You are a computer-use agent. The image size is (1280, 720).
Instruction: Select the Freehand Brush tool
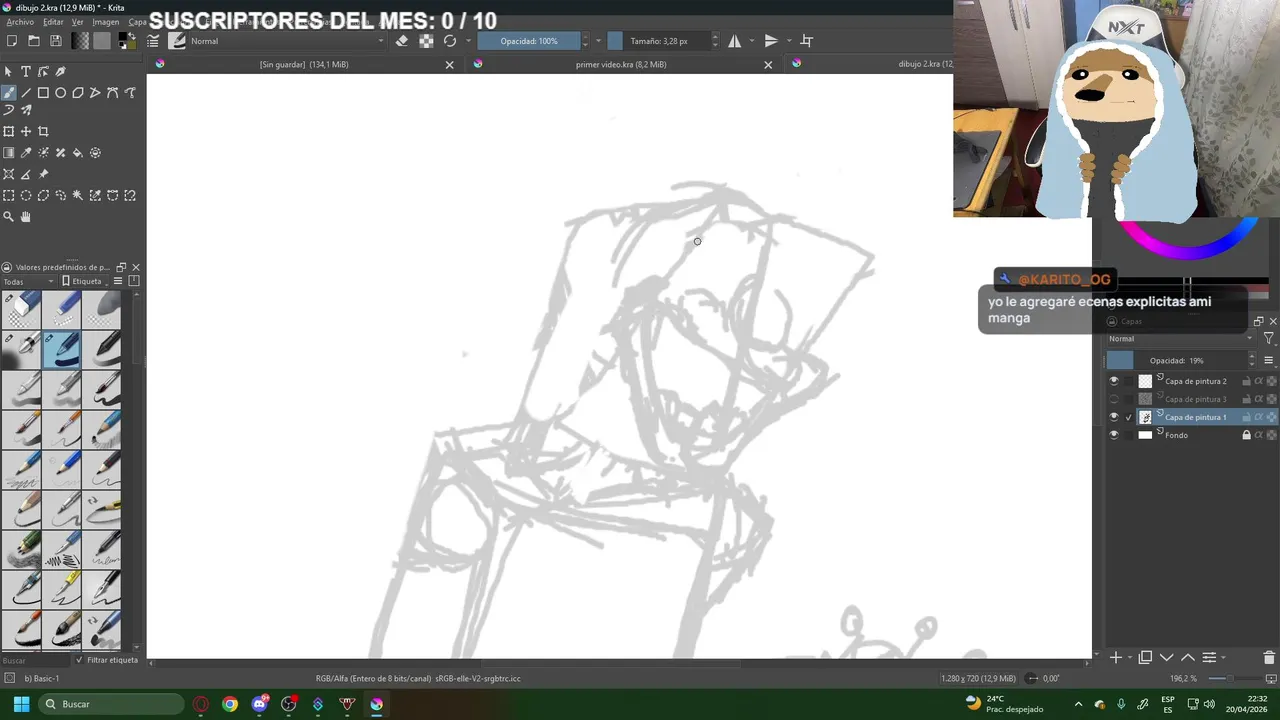point(9,93)
